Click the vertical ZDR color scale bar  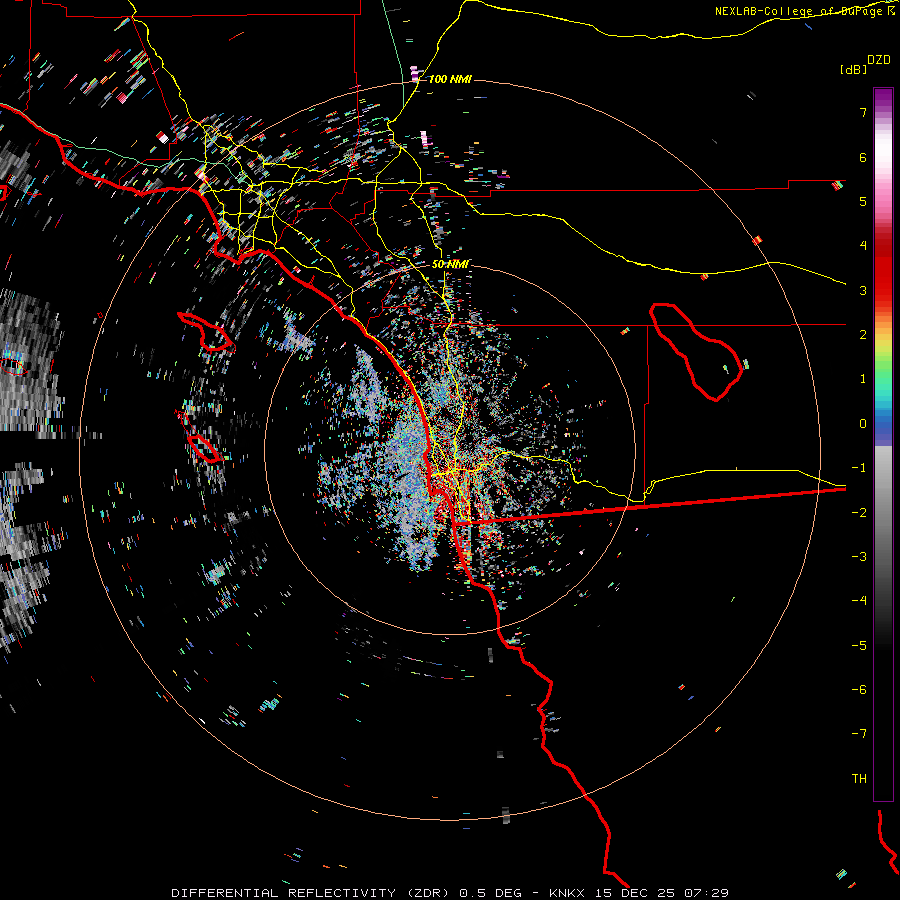tap(883, 444)
